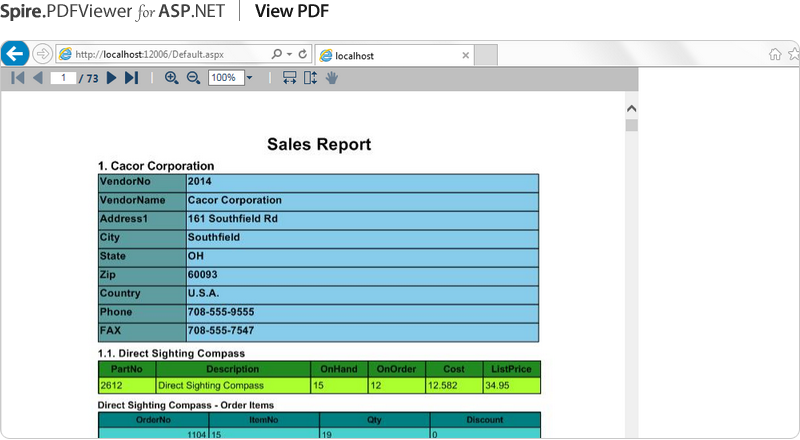Click FAX value 708-555-7547
The width and height of the screenshot is (800, 440).
220,330
